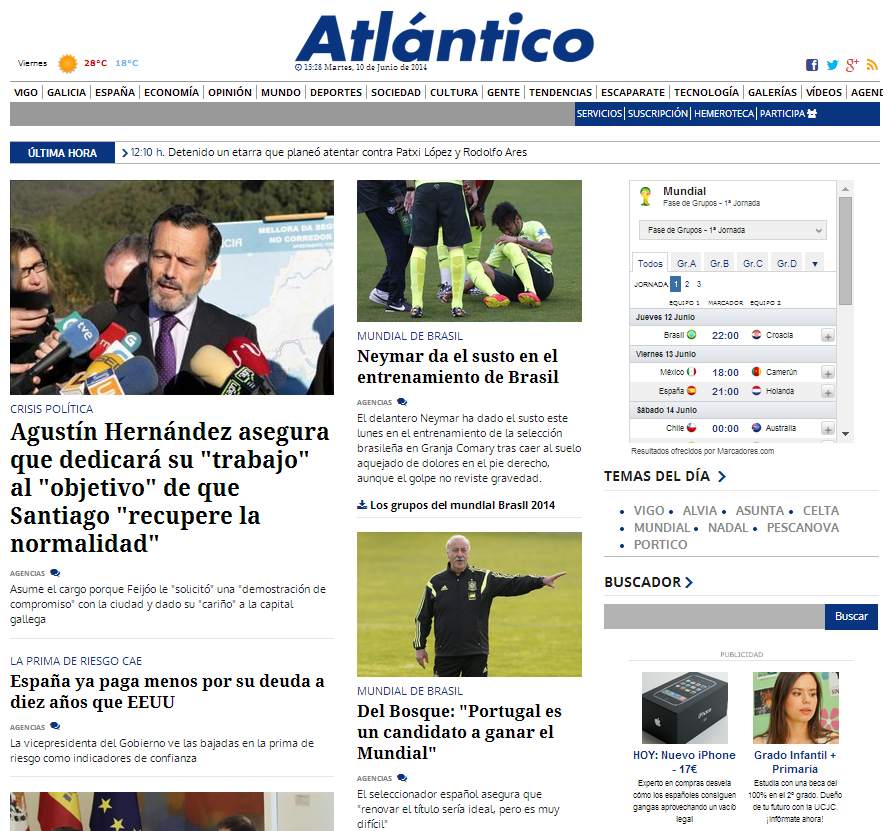The width and height of the screenshot is (889, 831).
Task: Open the SERVICIOS link
Action: pos(599,113)
